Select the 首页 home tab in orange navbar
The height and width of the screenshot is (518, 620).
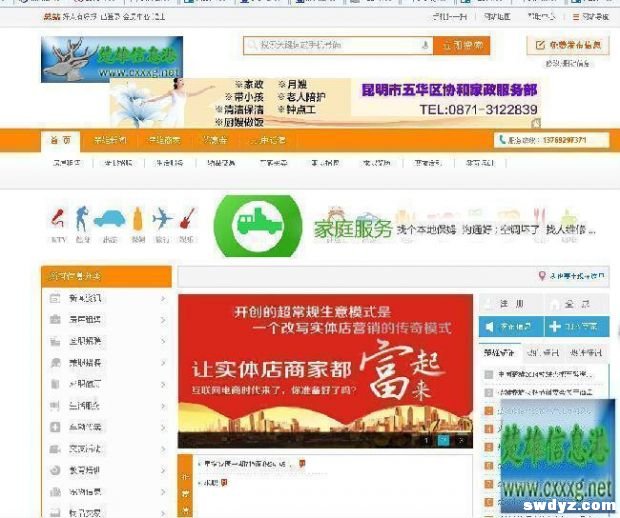tap(60, 140)
